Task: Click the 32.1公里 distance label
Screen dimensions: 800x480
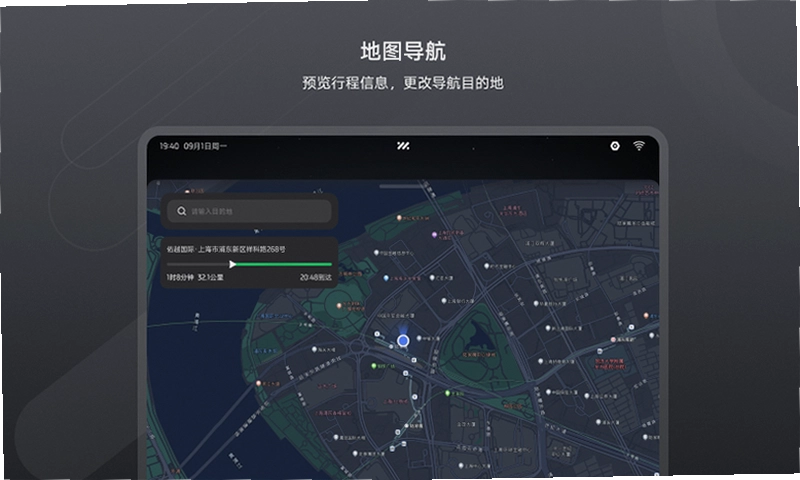Action: pyautogui.click(x=210, y=277)
